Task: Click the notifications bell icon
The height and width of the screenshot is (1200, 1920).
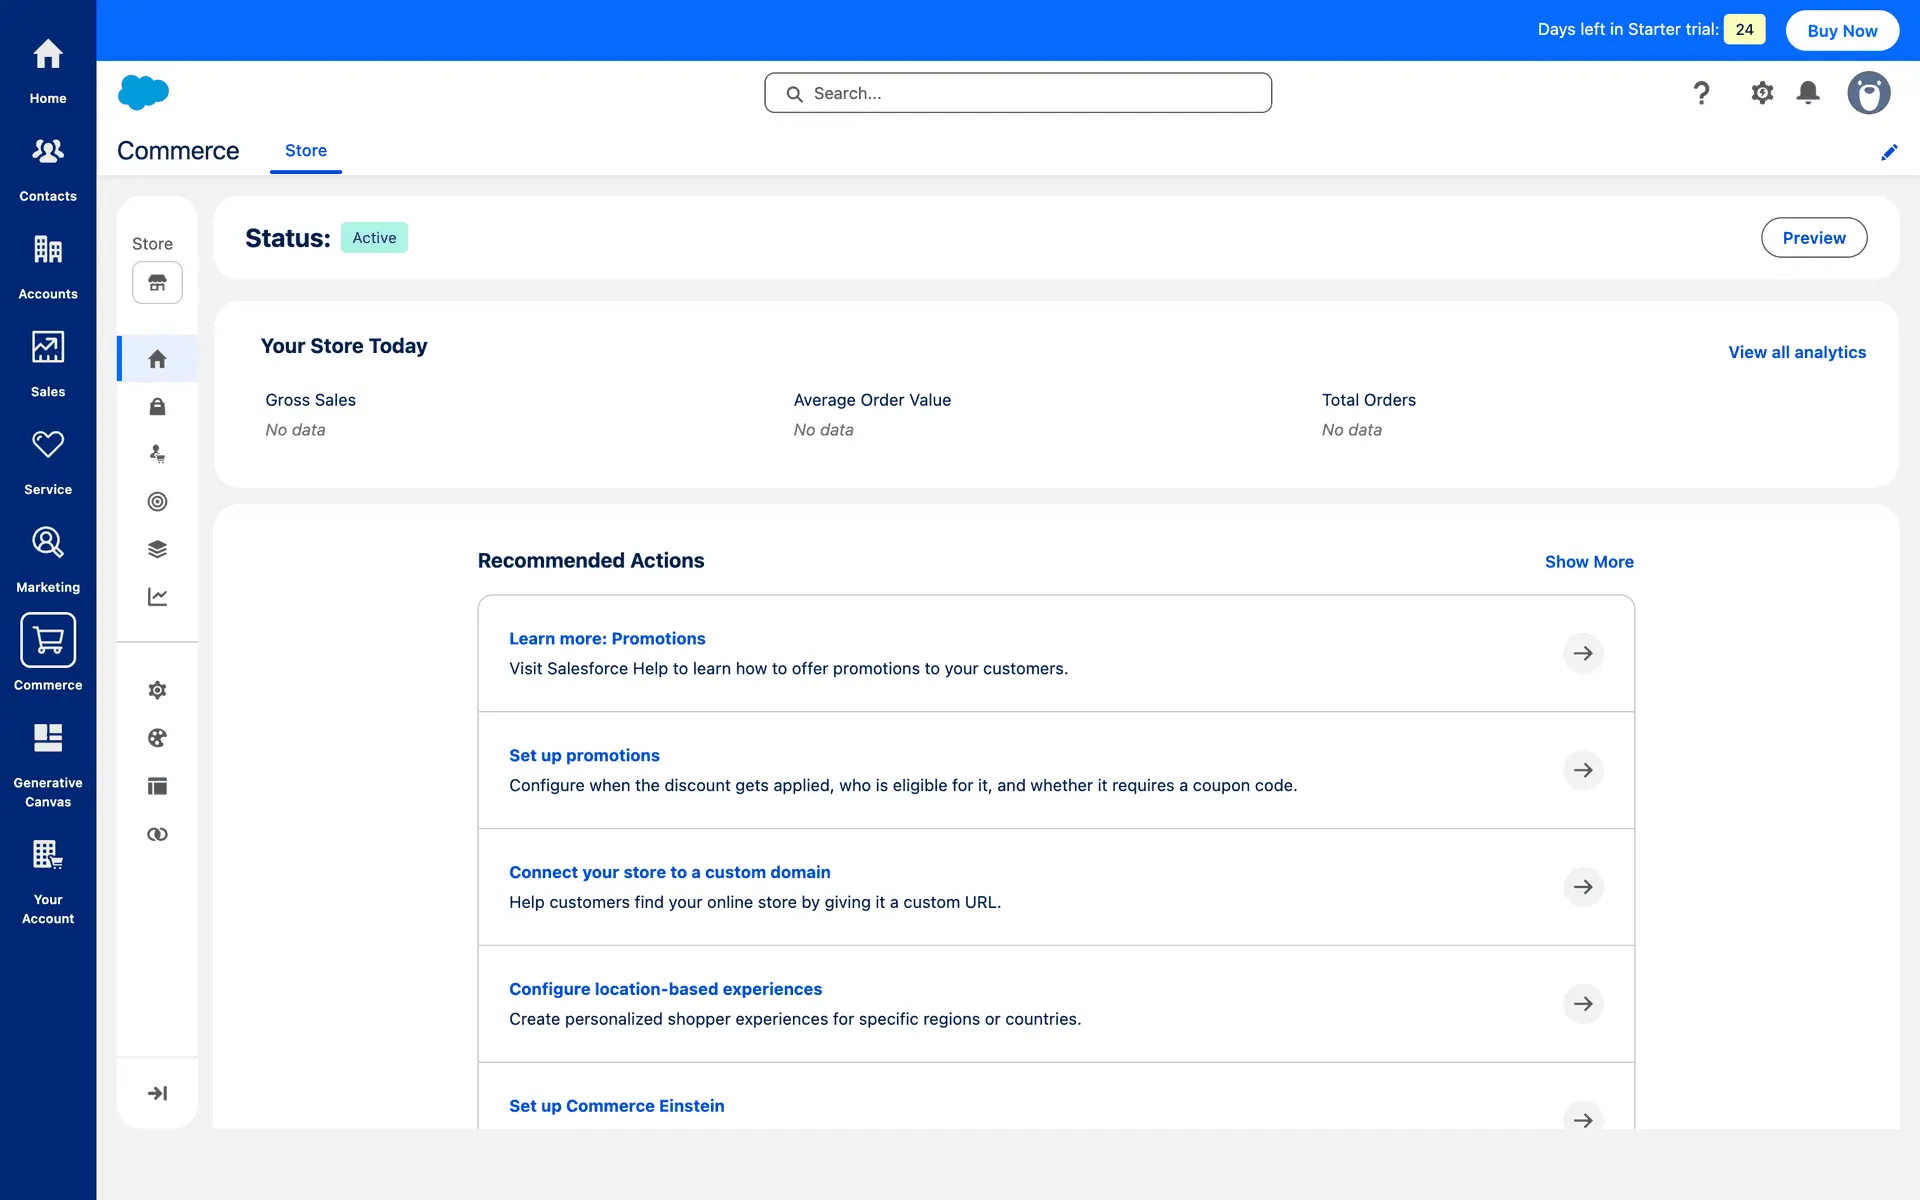Action: (x=1808, y=93)
